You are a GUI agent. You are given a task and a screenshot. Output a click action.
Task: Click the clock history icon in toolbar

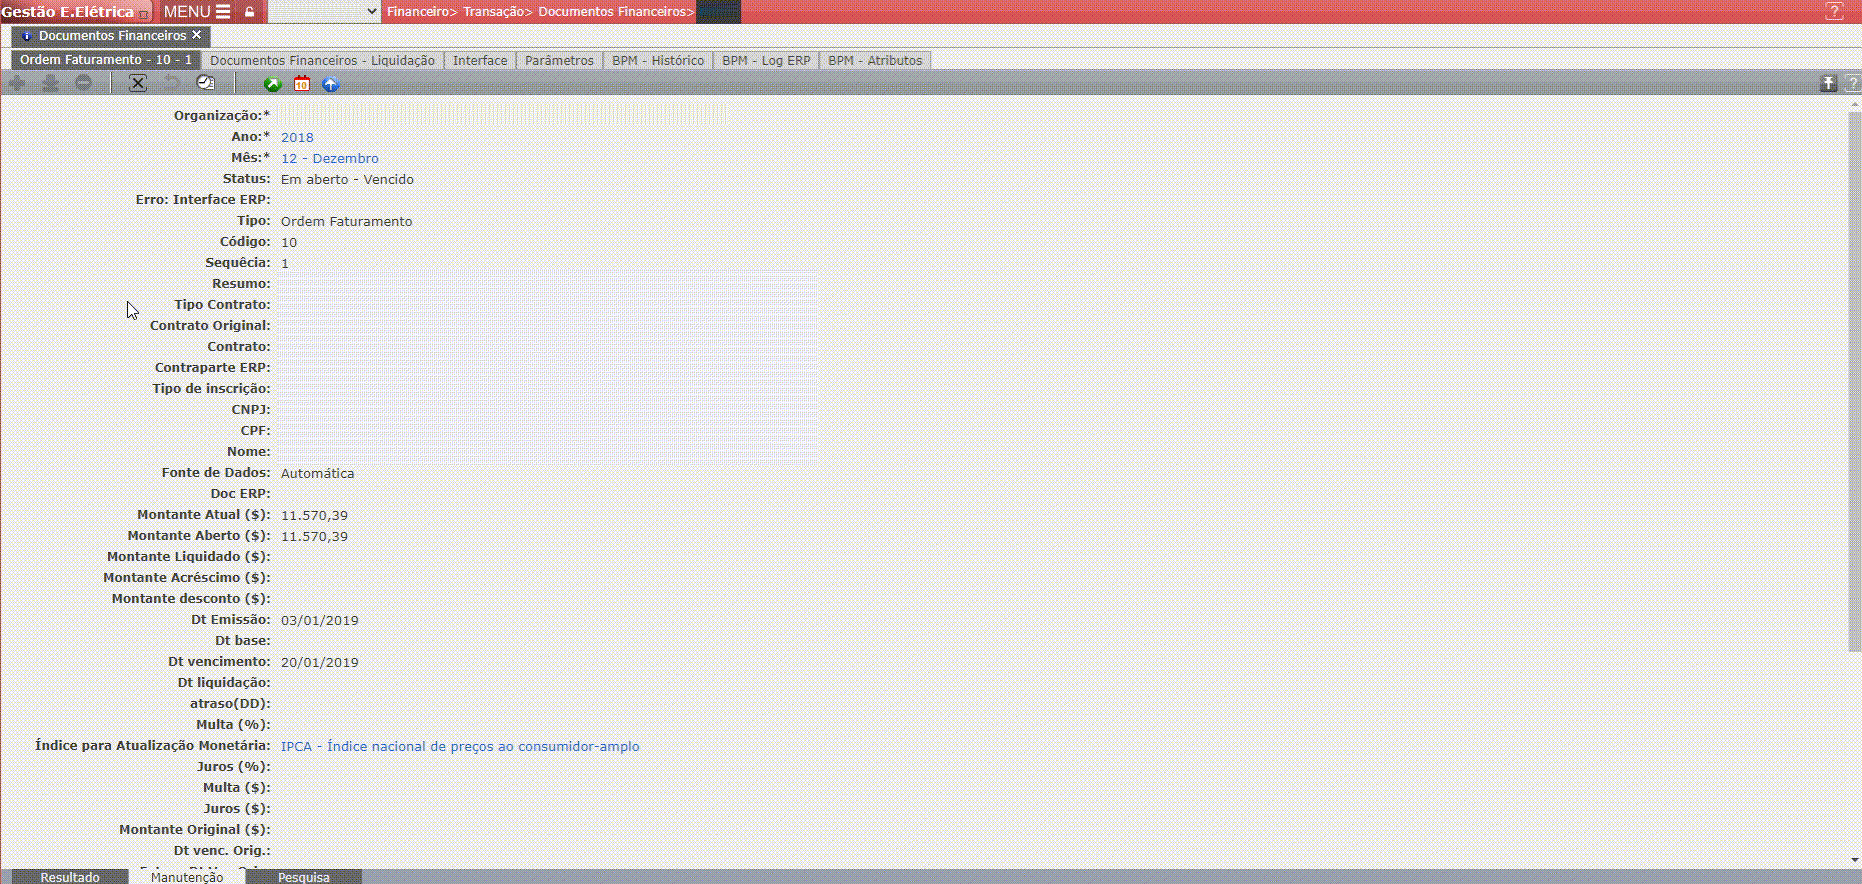click(x=206, y=84)
